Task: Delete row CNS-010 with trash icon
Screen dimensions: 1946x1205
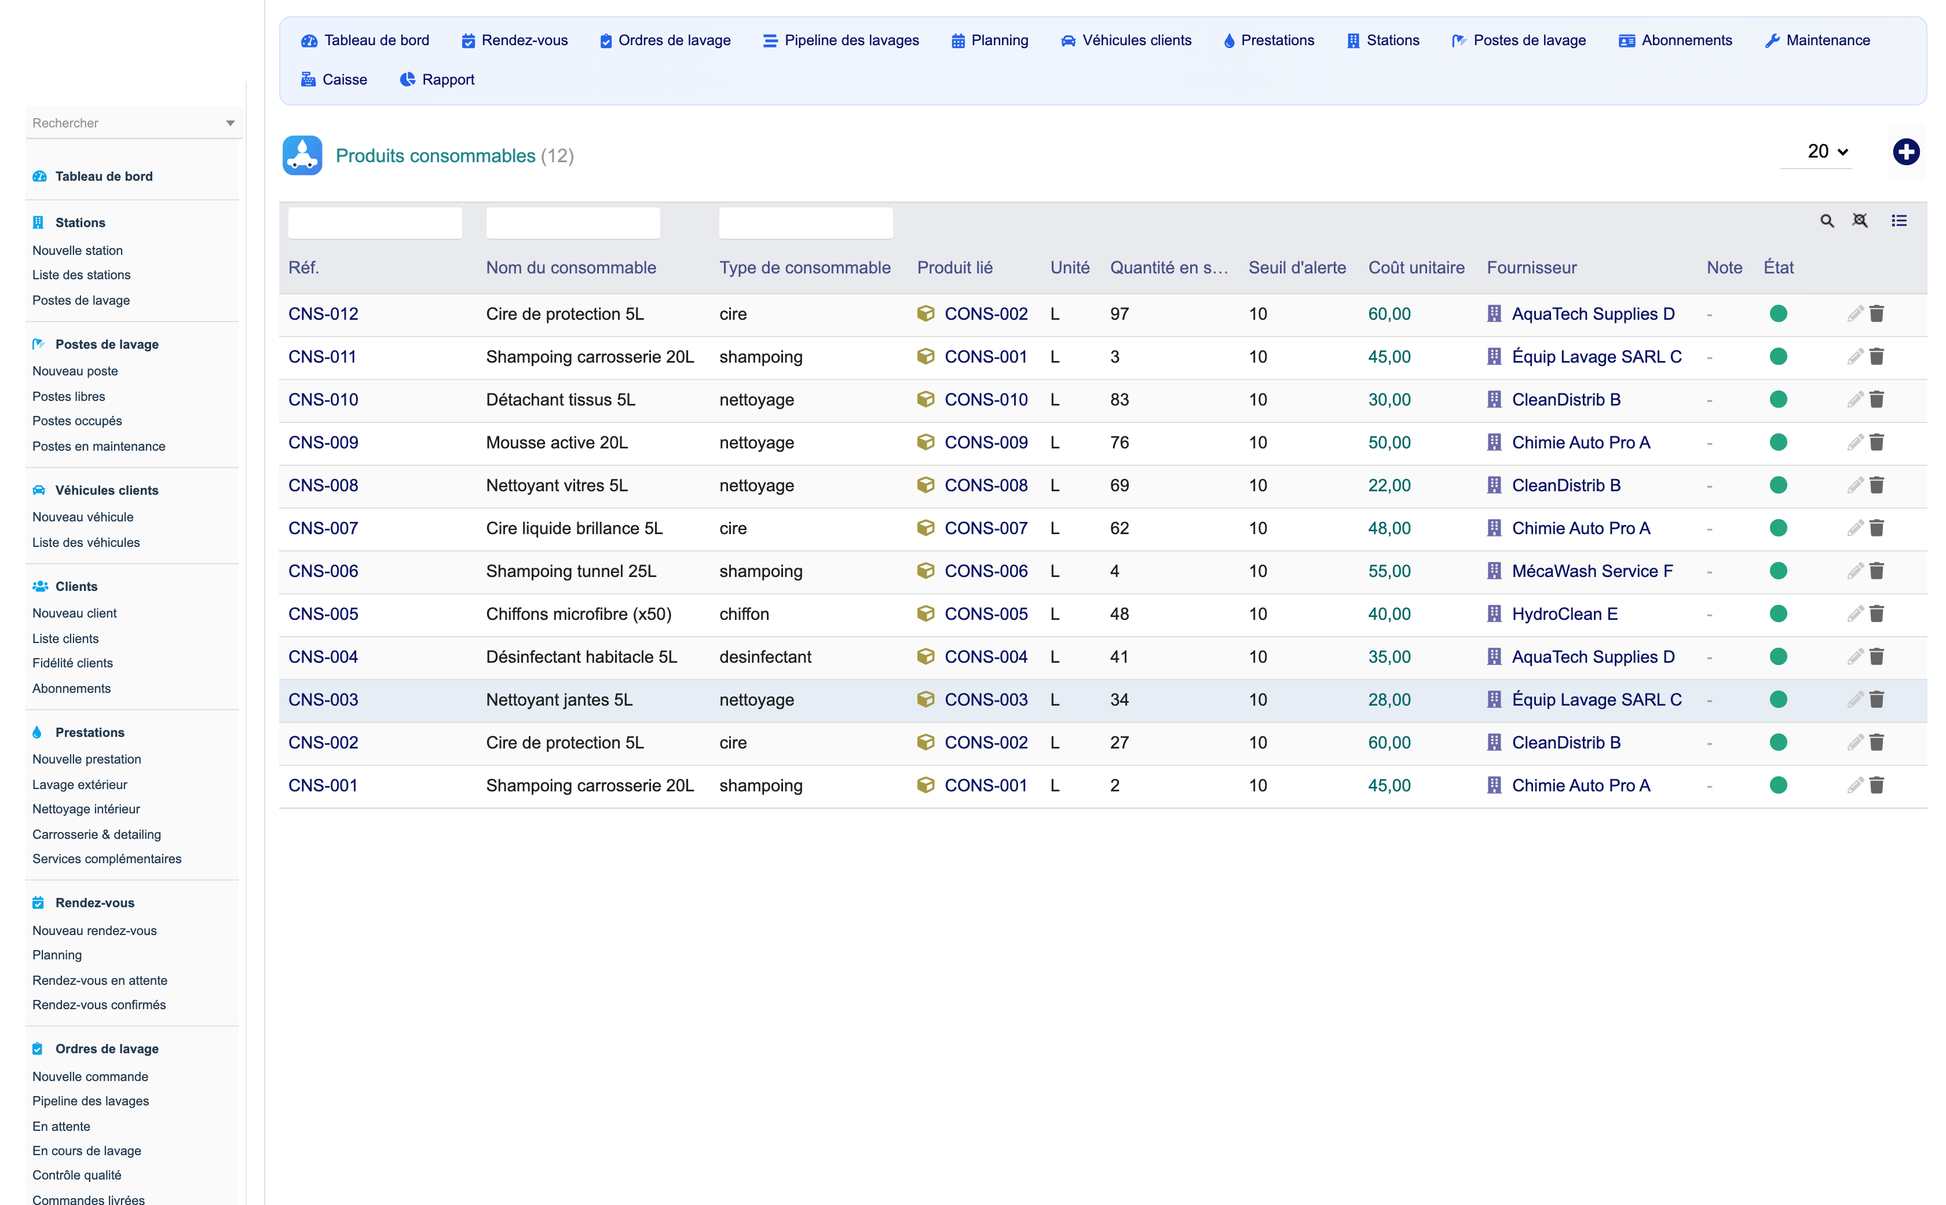Action: (1877, 400)
